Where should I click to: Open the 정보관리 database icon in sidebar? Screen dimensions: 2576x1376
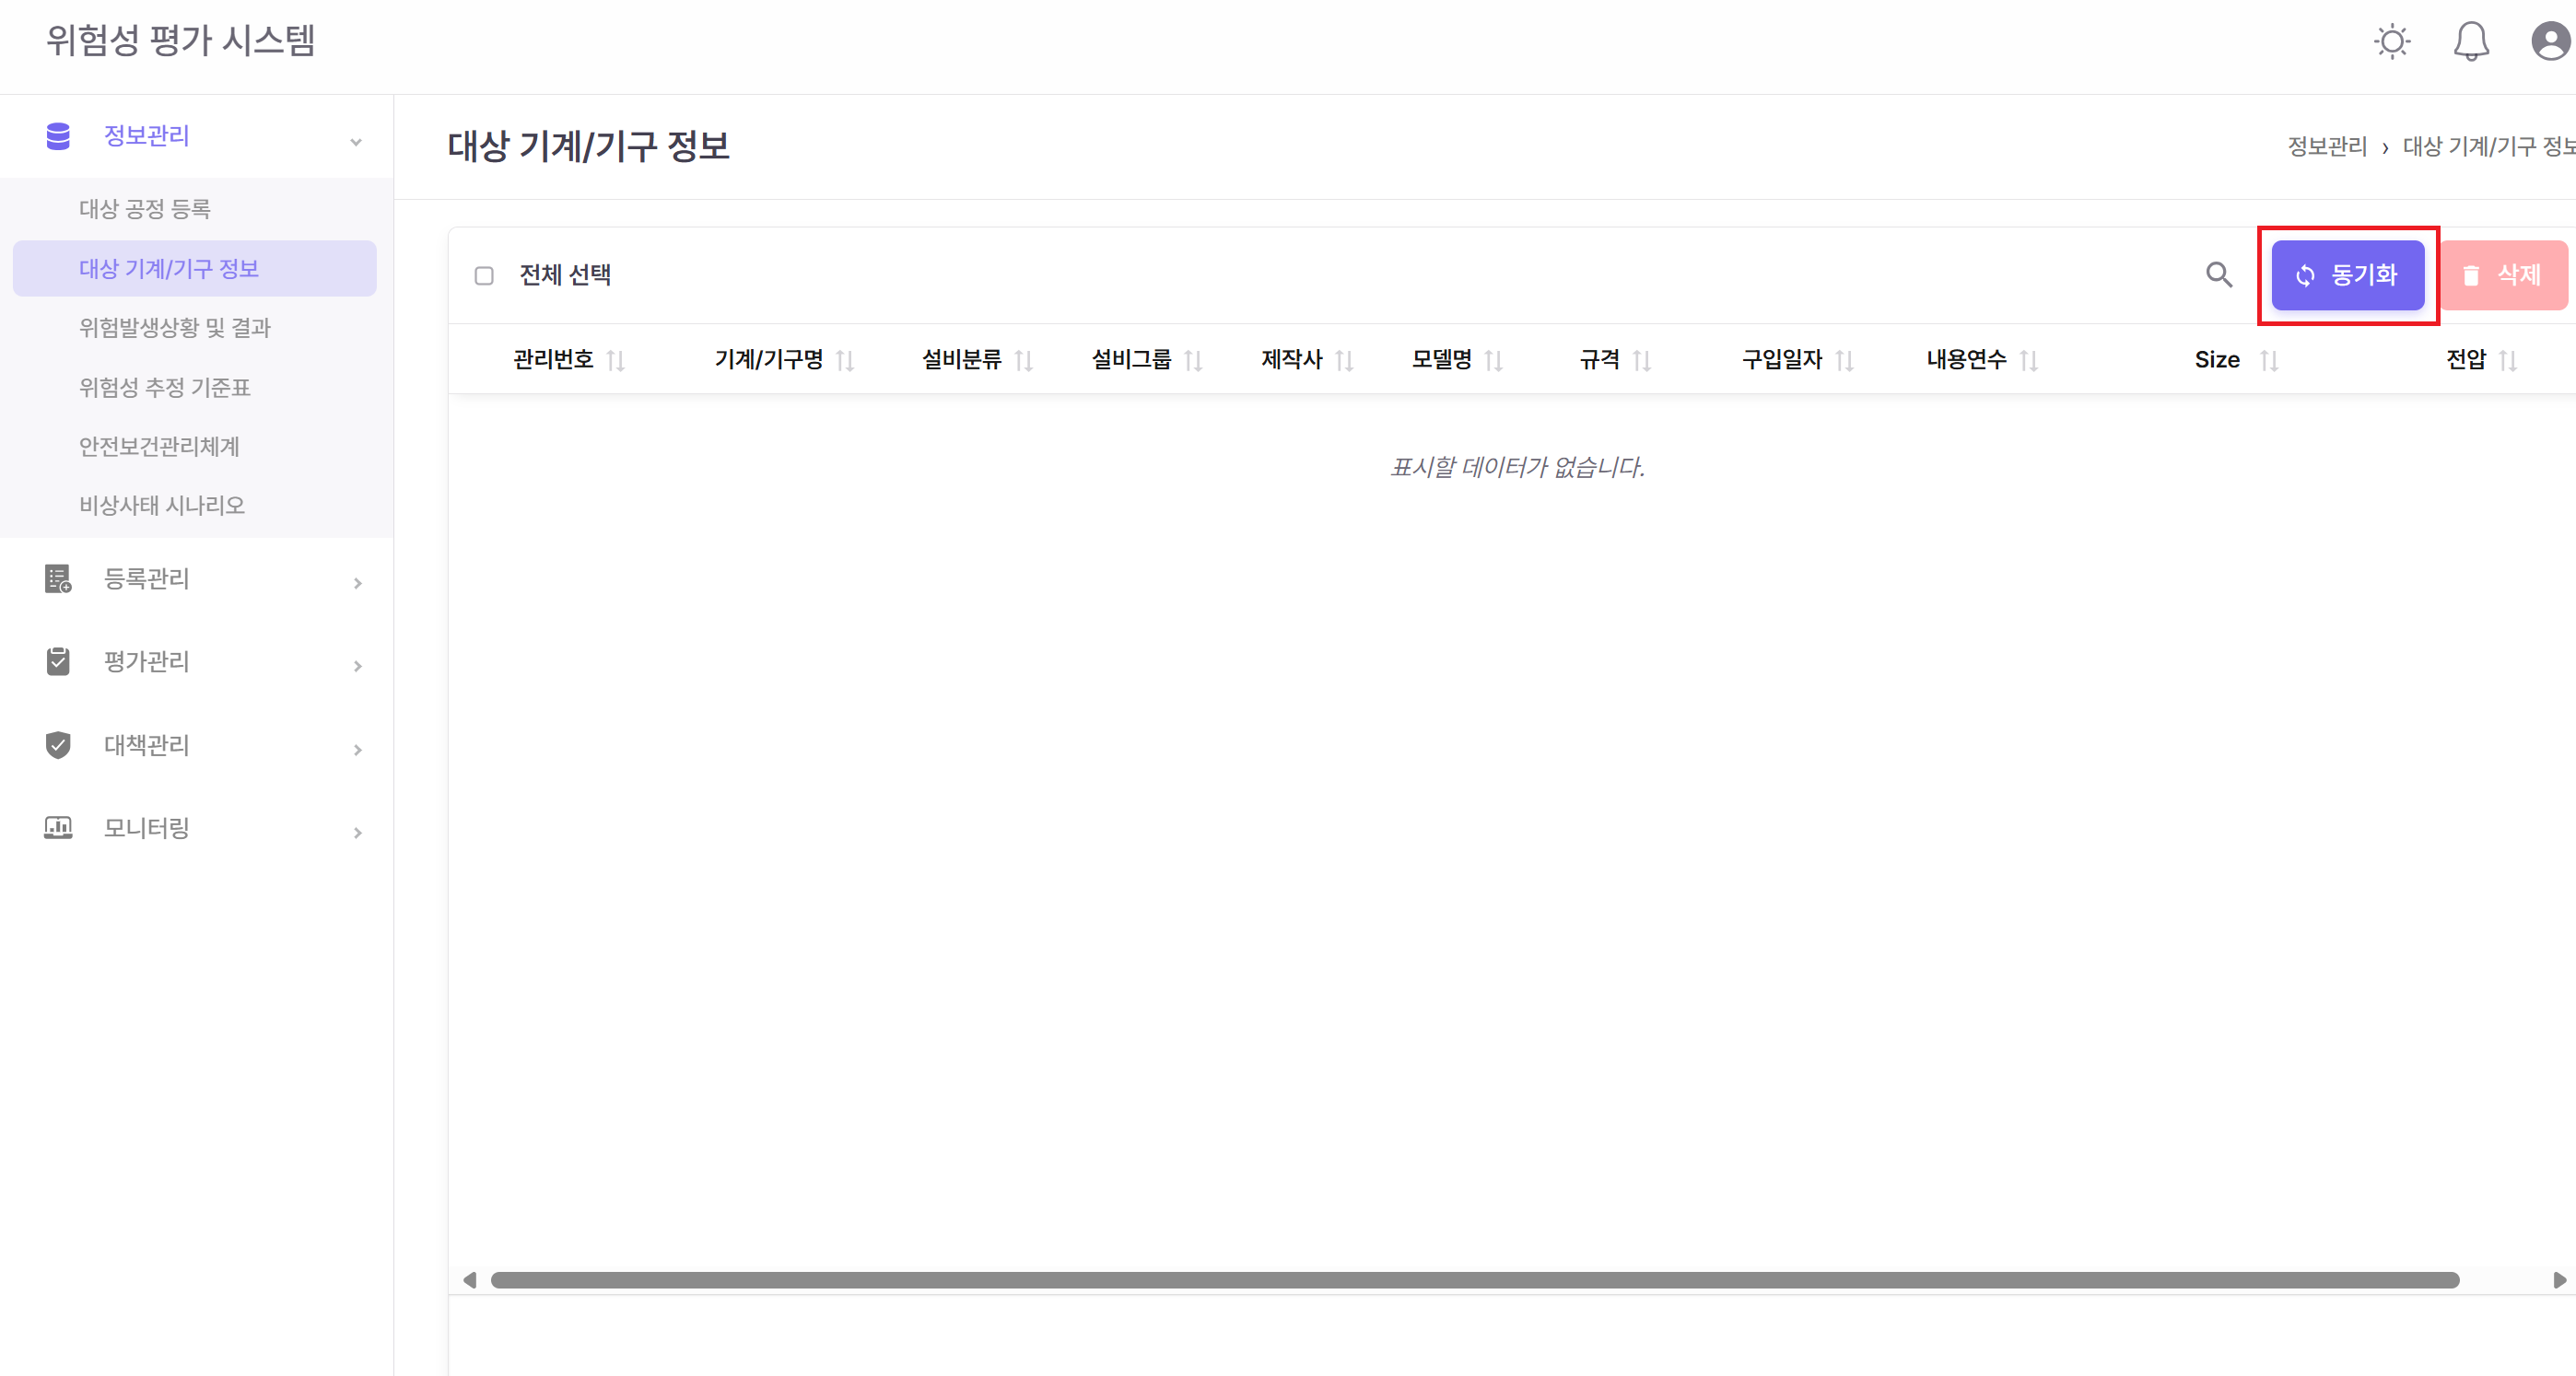(x=57, y=136)
